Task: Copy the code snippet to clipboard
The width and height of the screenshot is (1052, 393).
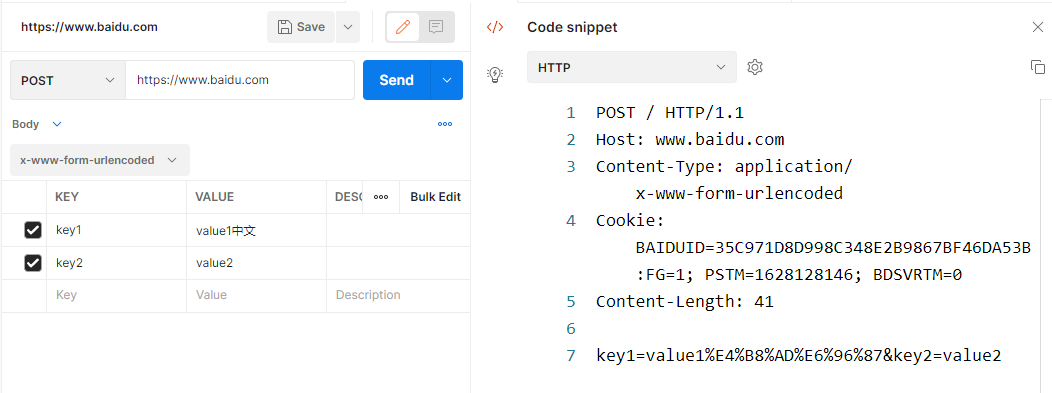Action: 1038,67
